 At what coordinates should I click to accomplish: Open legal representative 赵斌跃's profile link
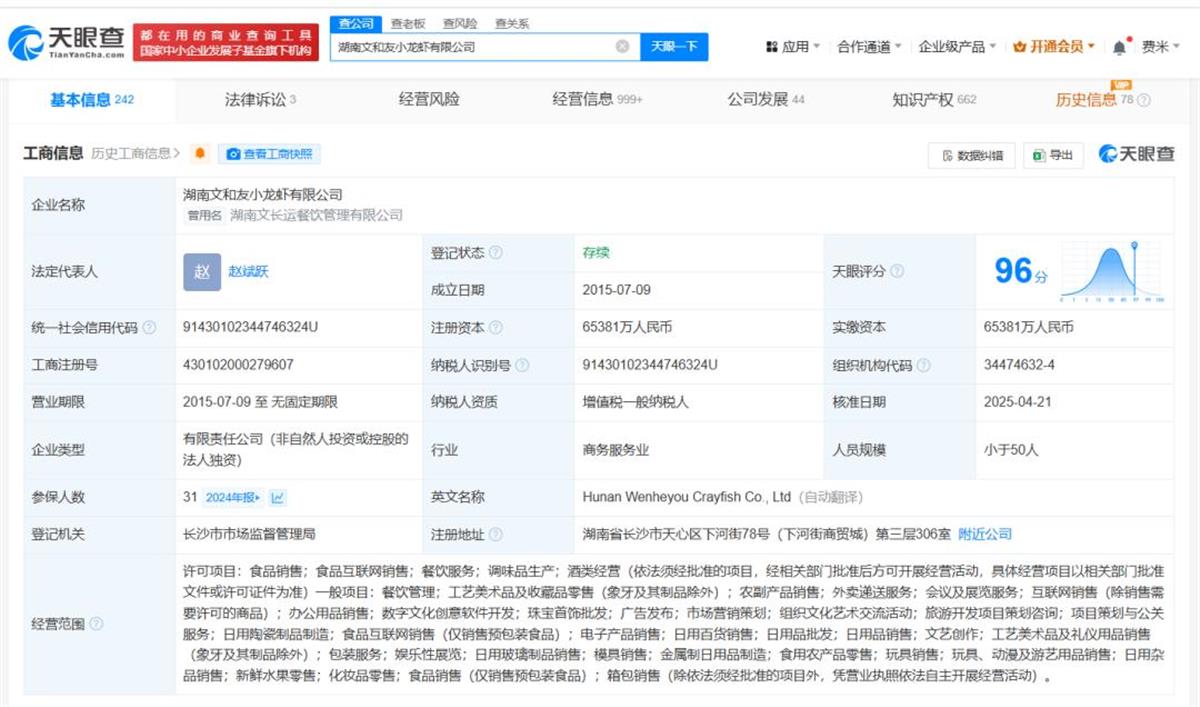(248, 272)
